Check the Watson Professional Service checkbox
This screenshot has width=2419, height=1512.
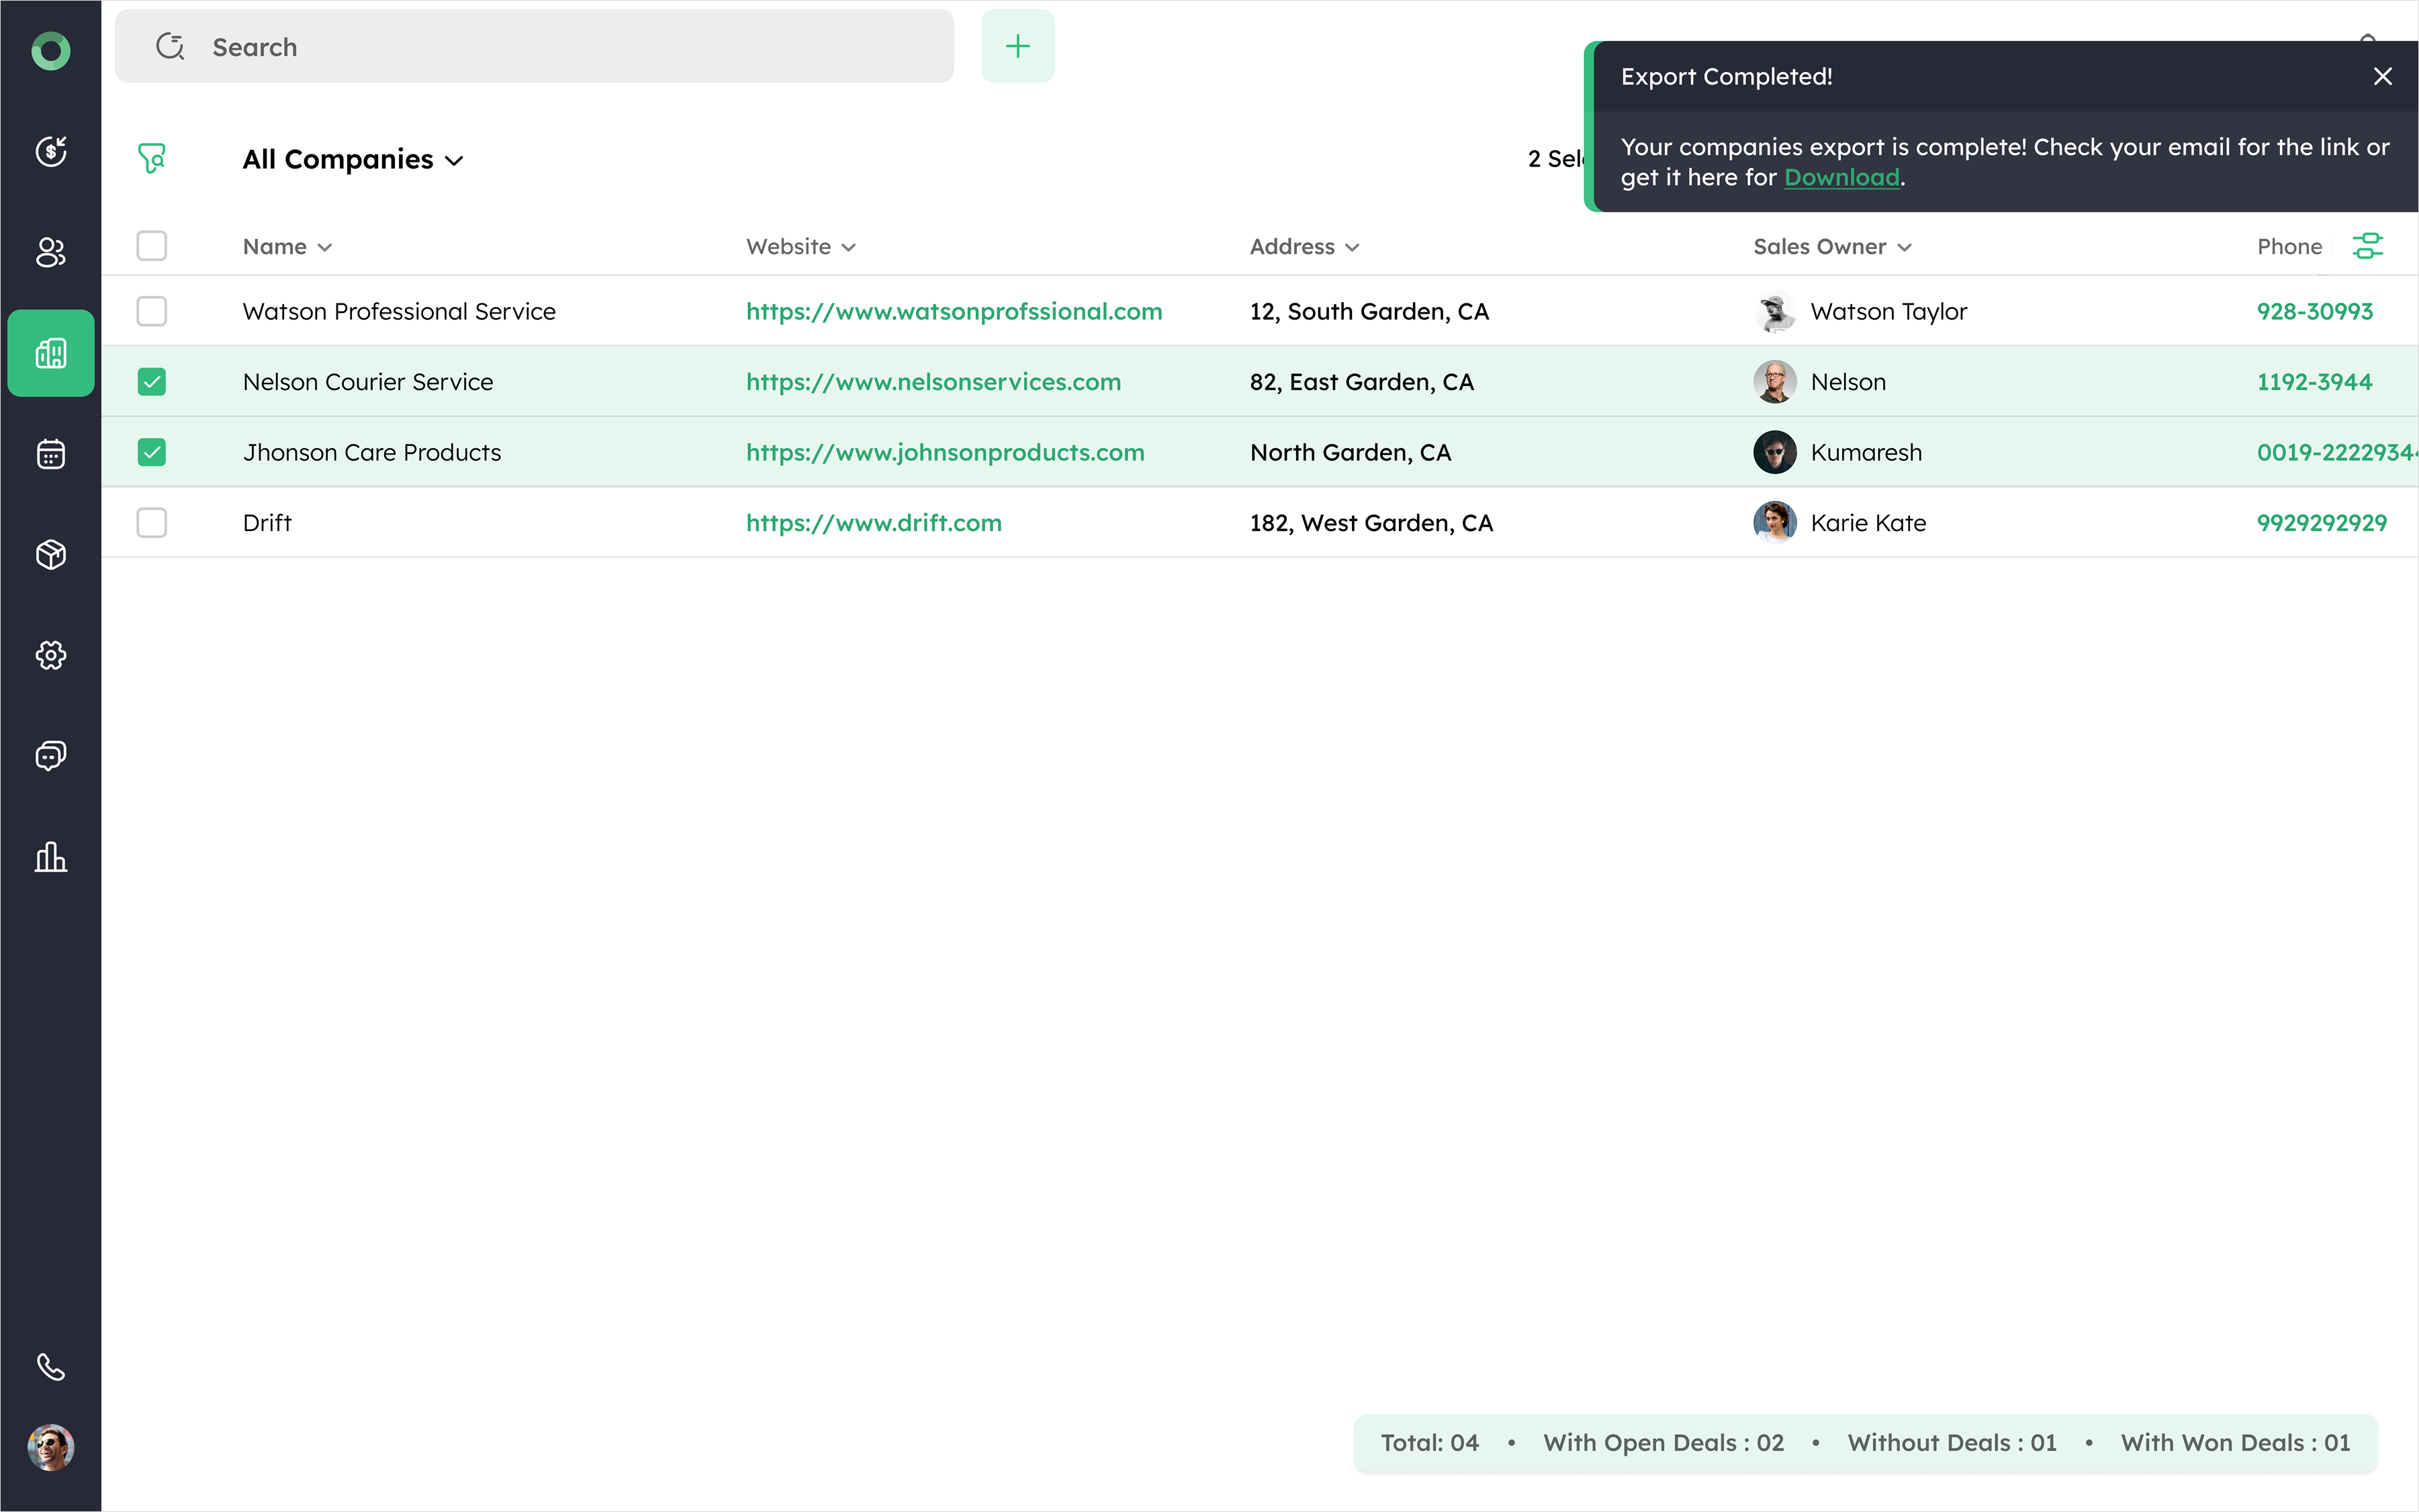point(152,311)
